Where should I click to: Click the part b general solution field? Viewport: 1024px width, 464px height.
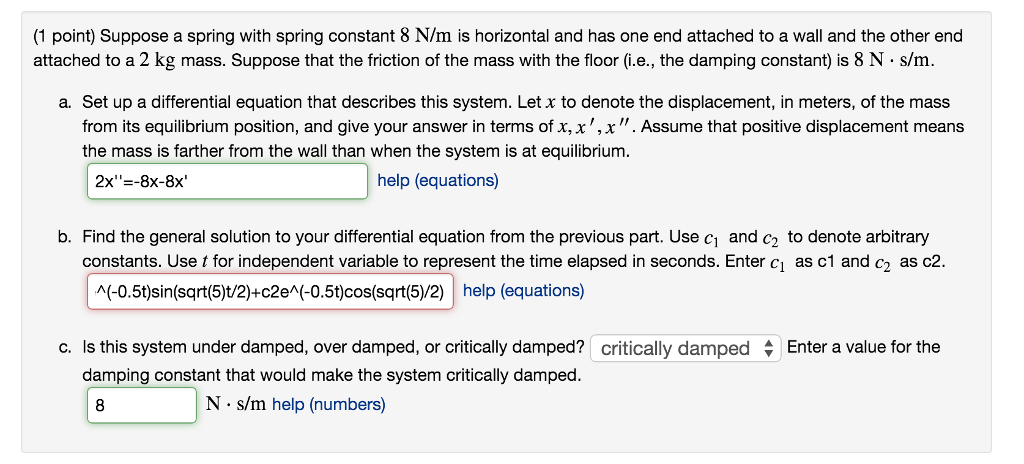coord(270,291)
